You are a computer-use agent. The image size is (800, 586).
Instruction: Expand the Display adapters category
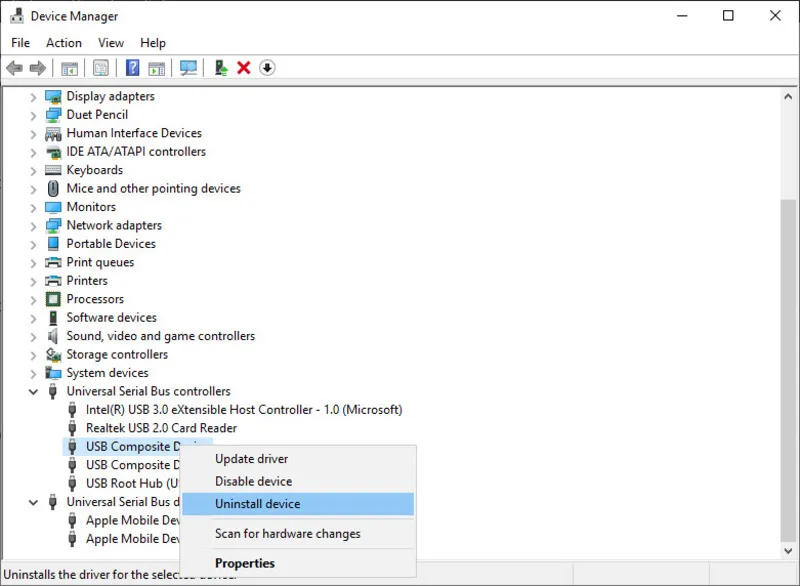(33, 96)
